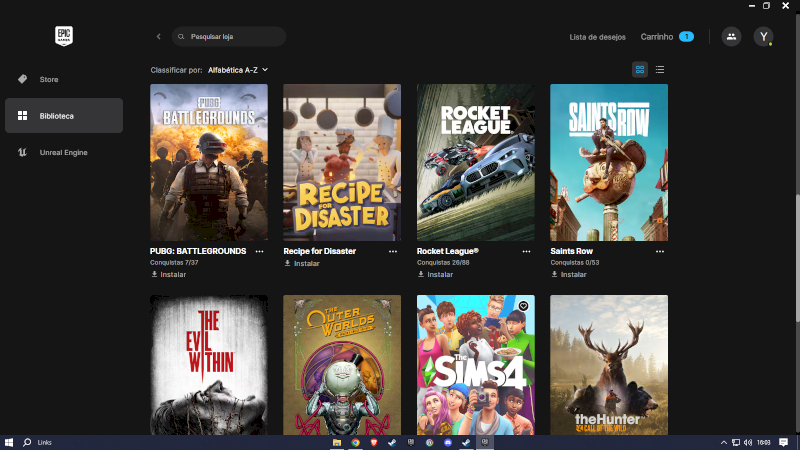Switch library to grid view
The width and height of the screenshot is (800, 450).
(x=640, y=70)
